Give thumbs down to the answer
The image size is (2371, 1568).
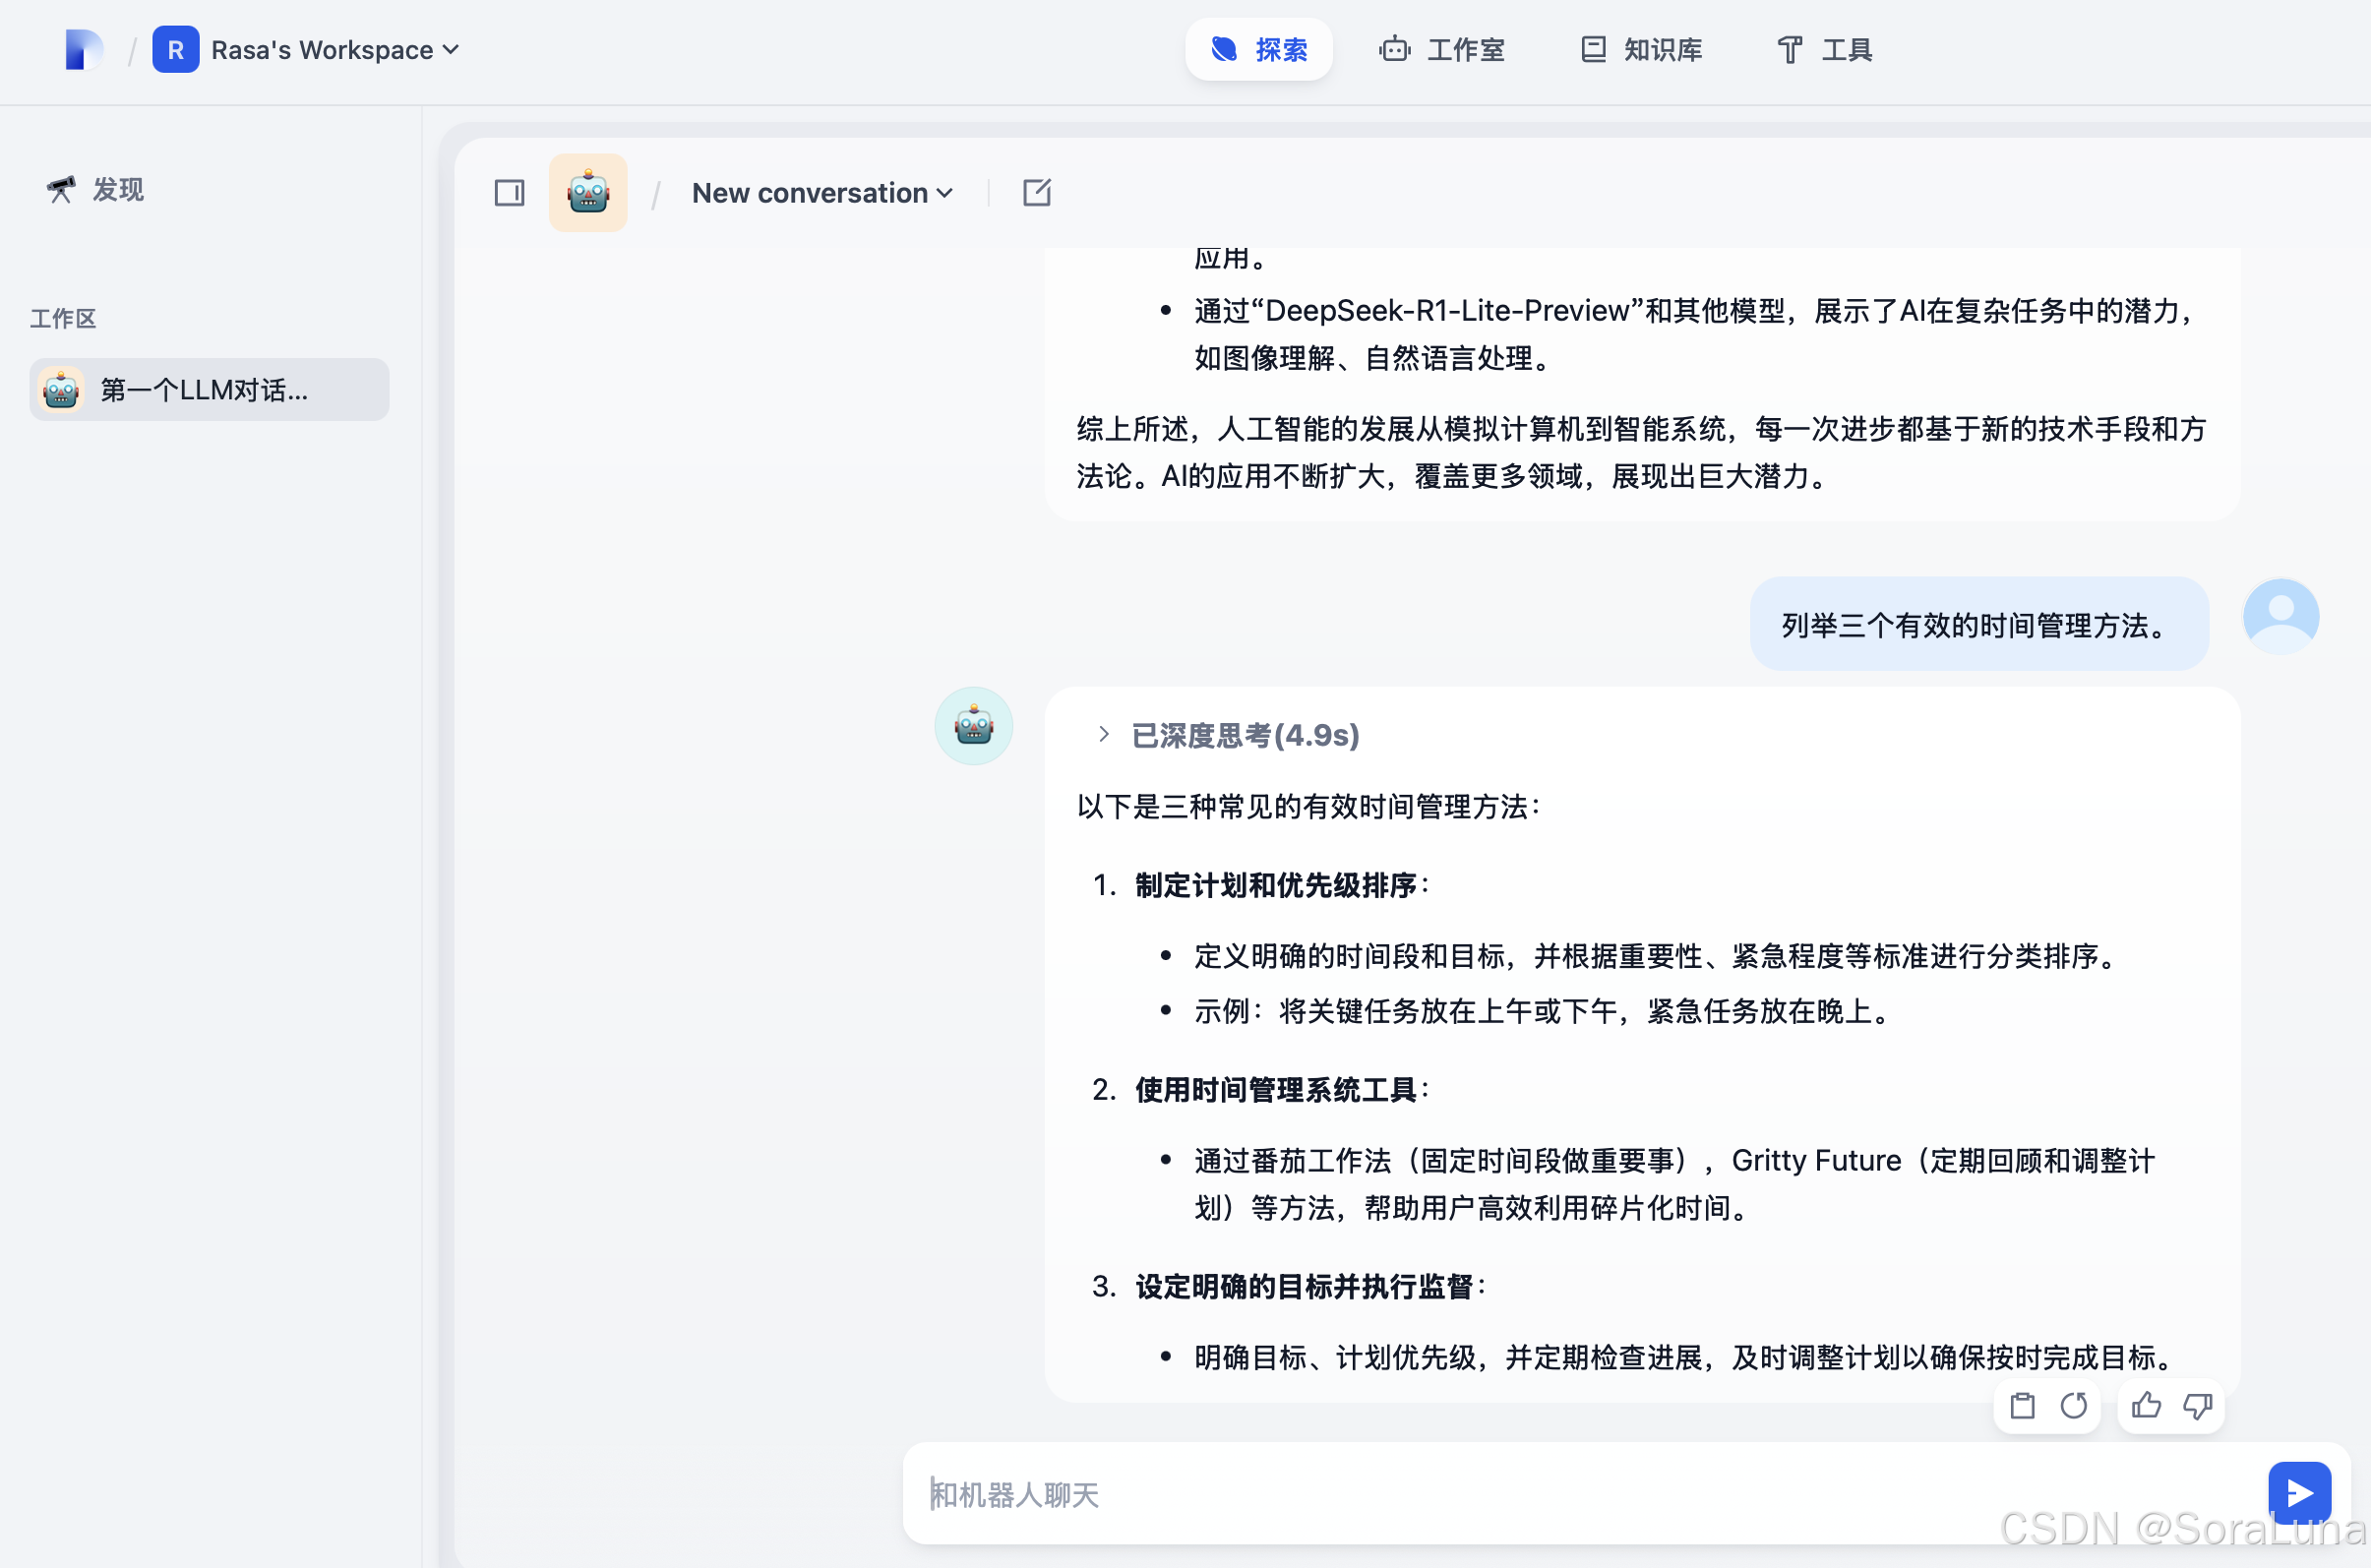[x=2197, y=1405]
